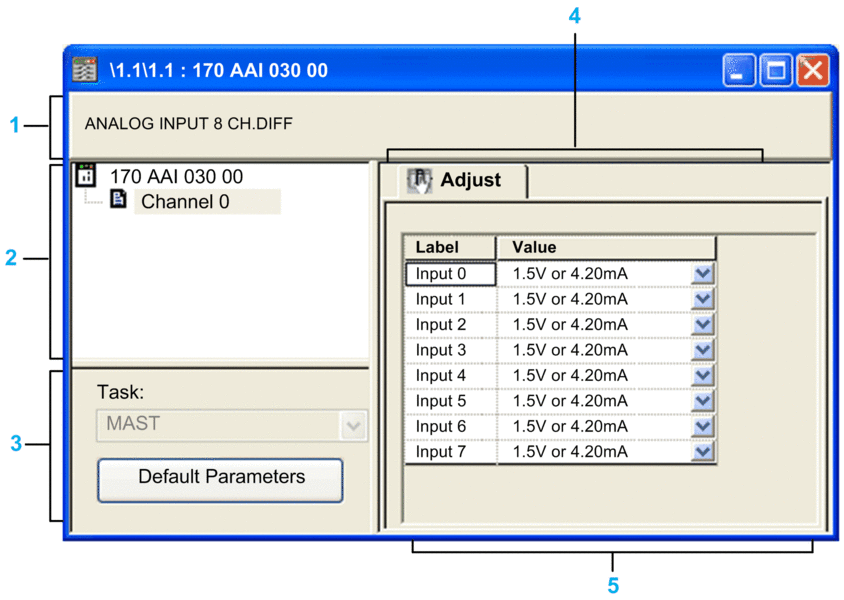Click the 170 AAI 030 00 module icon
This screenshot has height=600, width=844.
pyautogui.click(x=86, y=175)
